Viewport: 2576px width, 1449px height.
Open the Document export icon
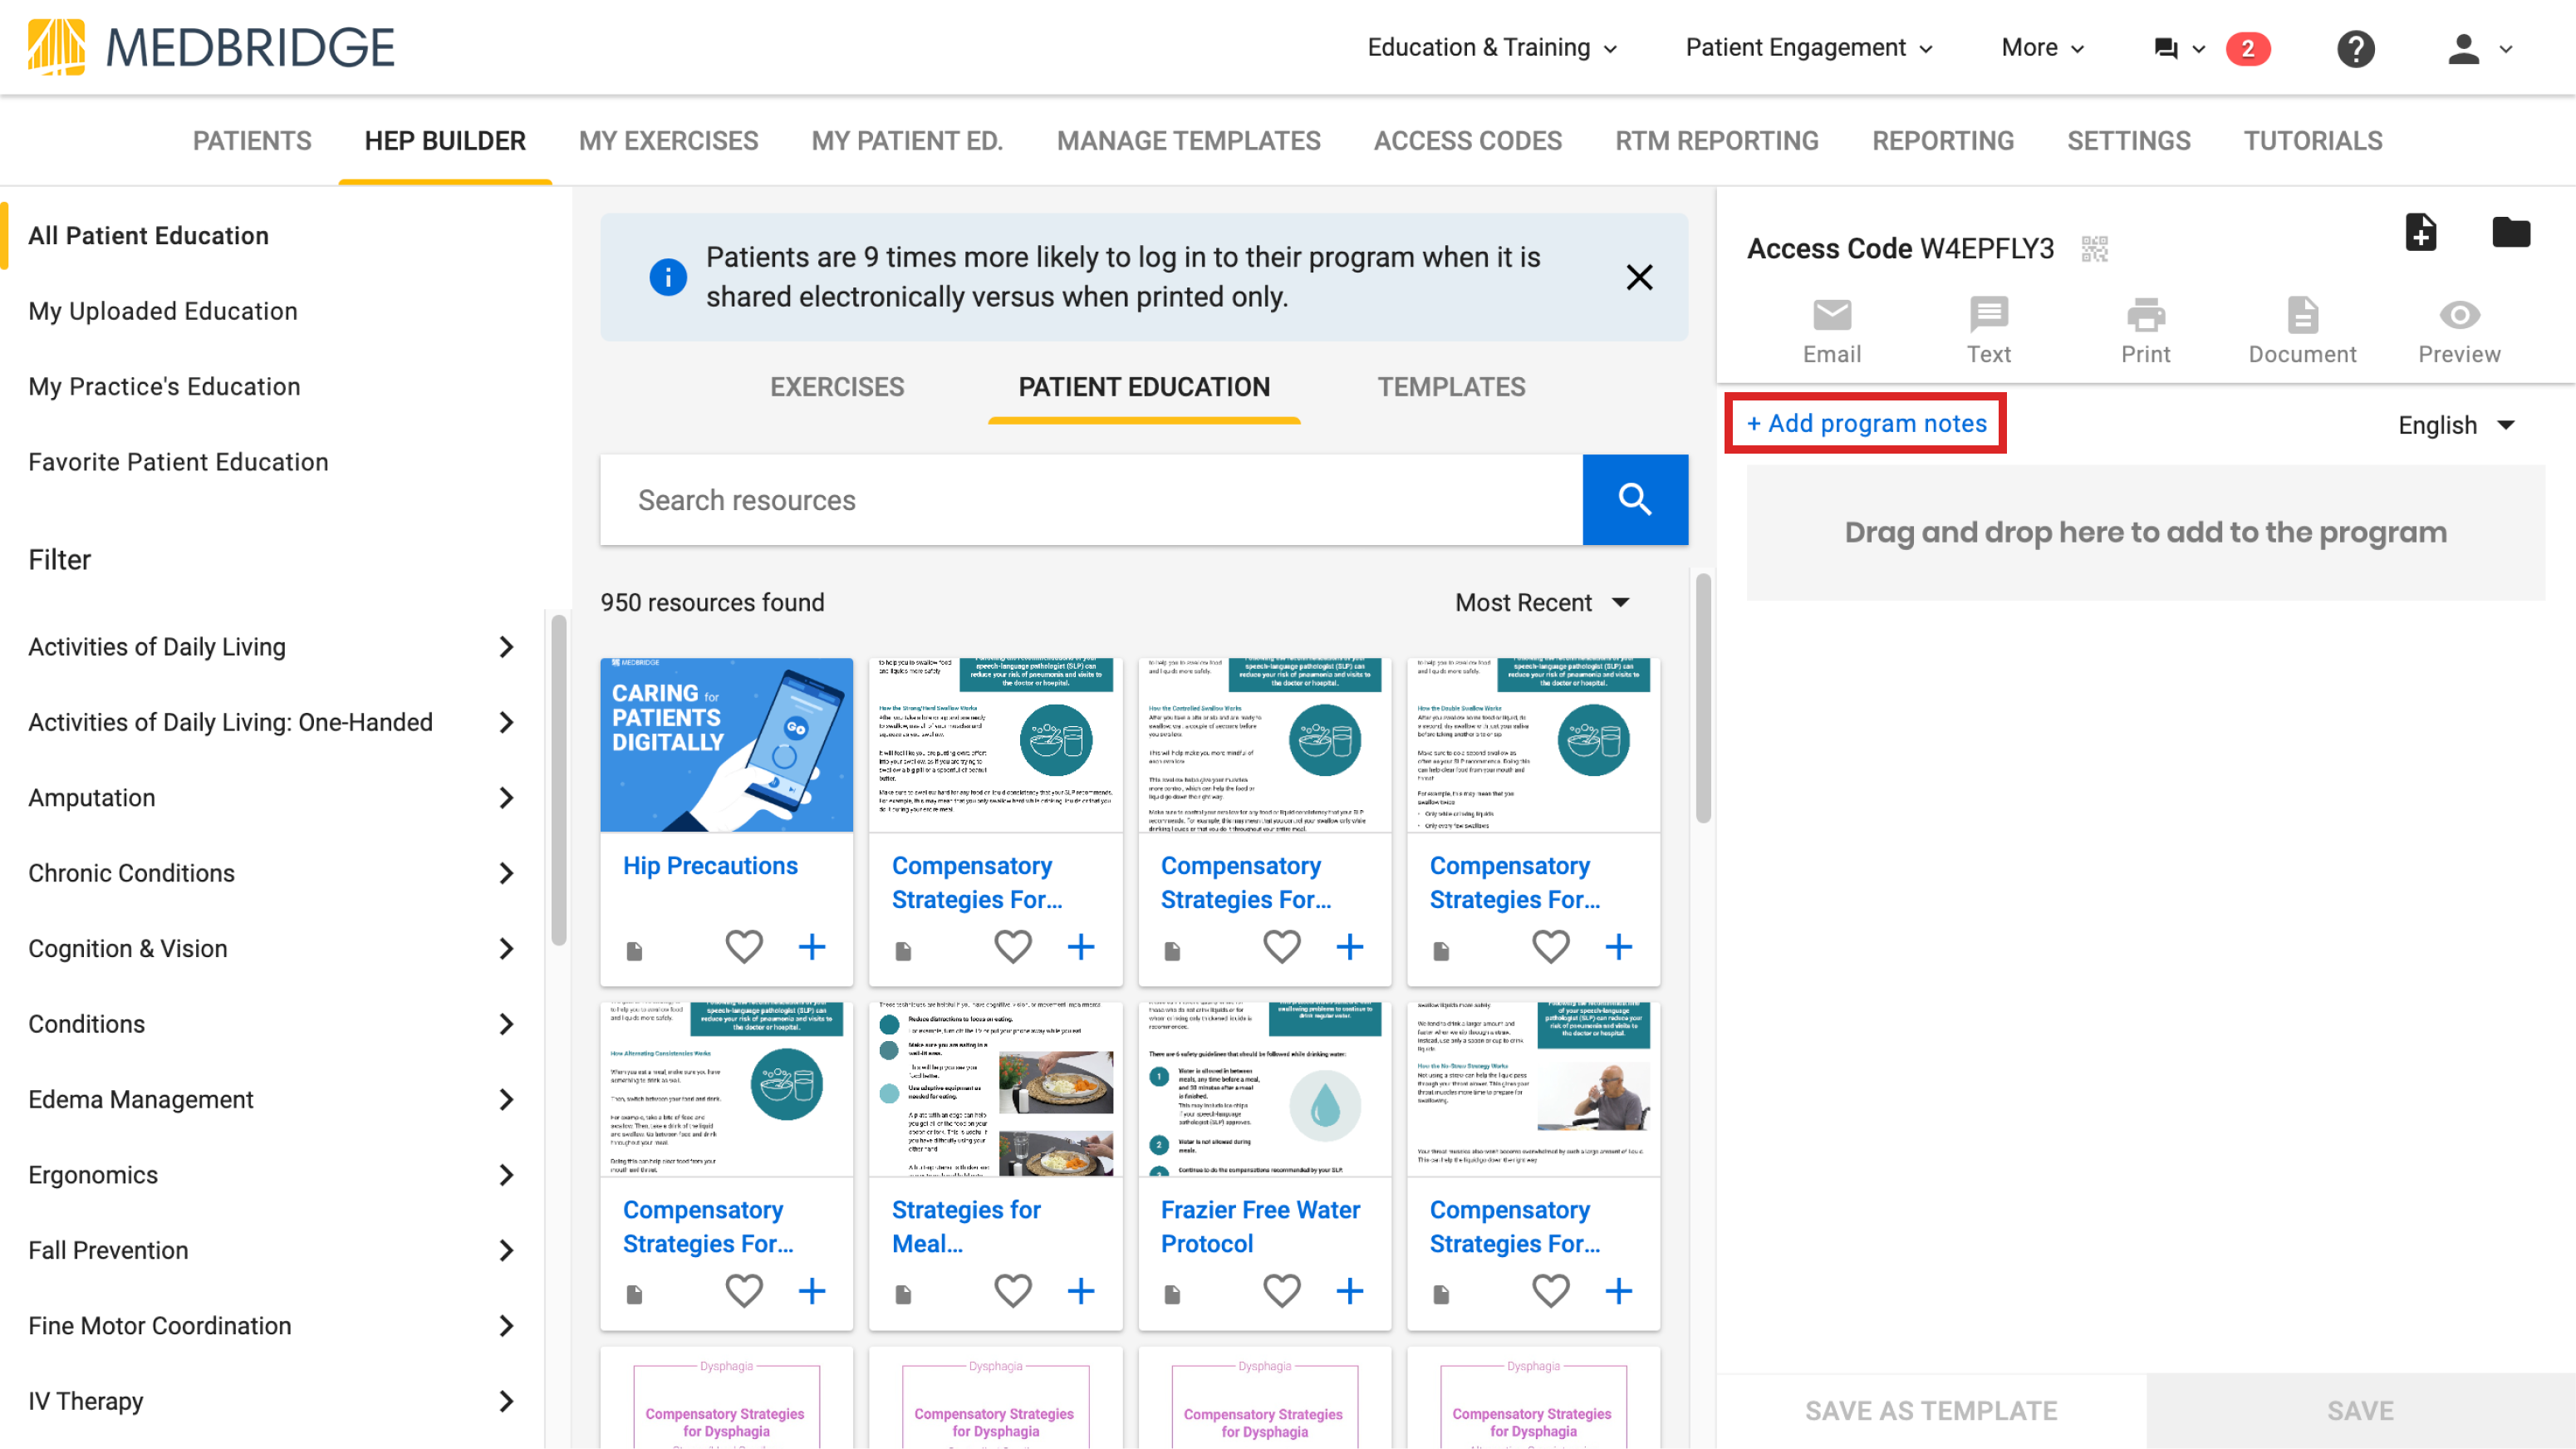point(2302,331)
